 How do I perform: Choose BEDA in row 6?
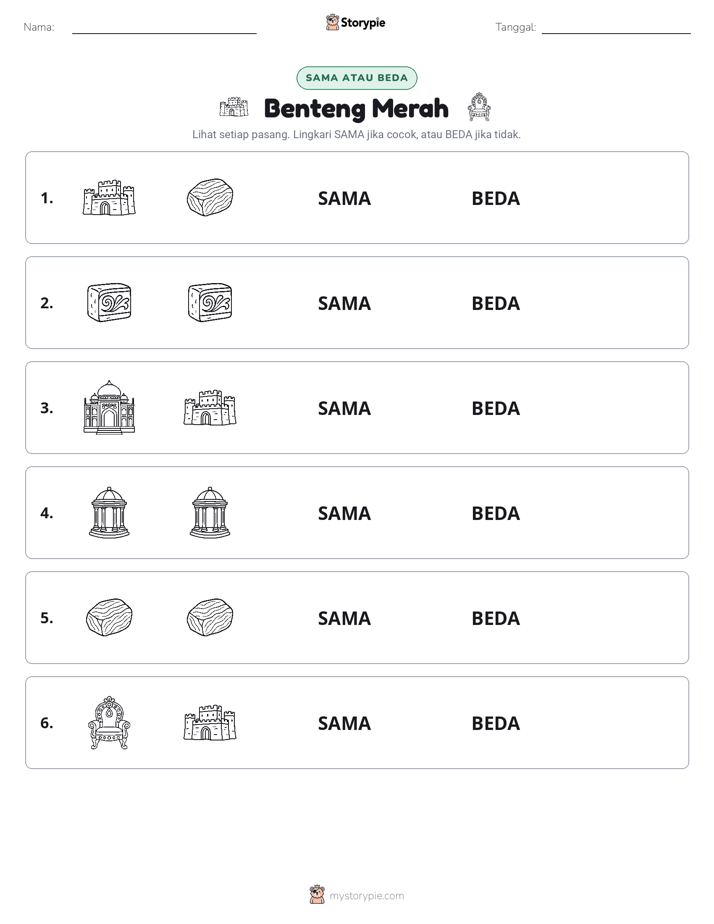(x=495, y=722)
